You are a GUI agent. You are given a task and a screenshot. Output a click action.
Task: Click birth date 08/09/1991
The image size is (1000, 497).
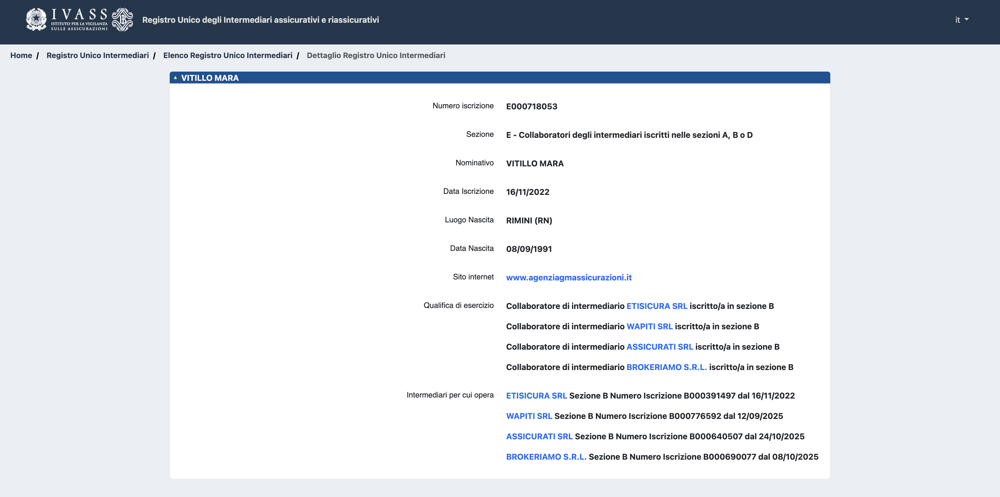pos(528,249)
